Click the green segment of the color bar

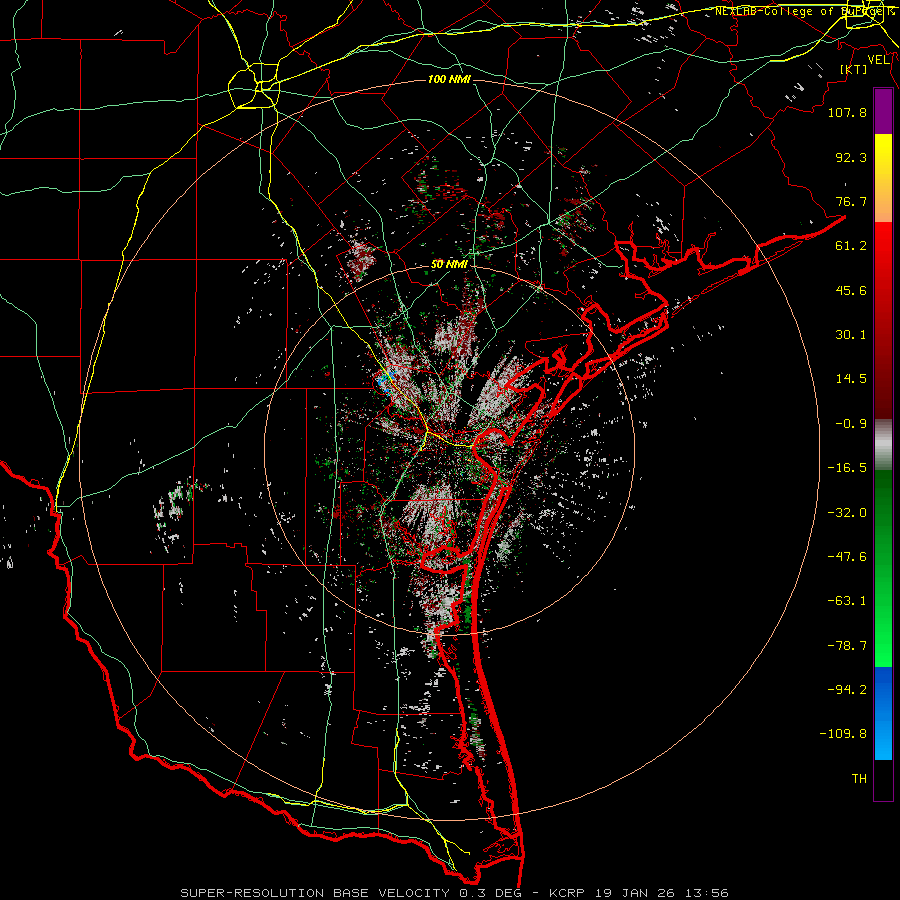883,568
